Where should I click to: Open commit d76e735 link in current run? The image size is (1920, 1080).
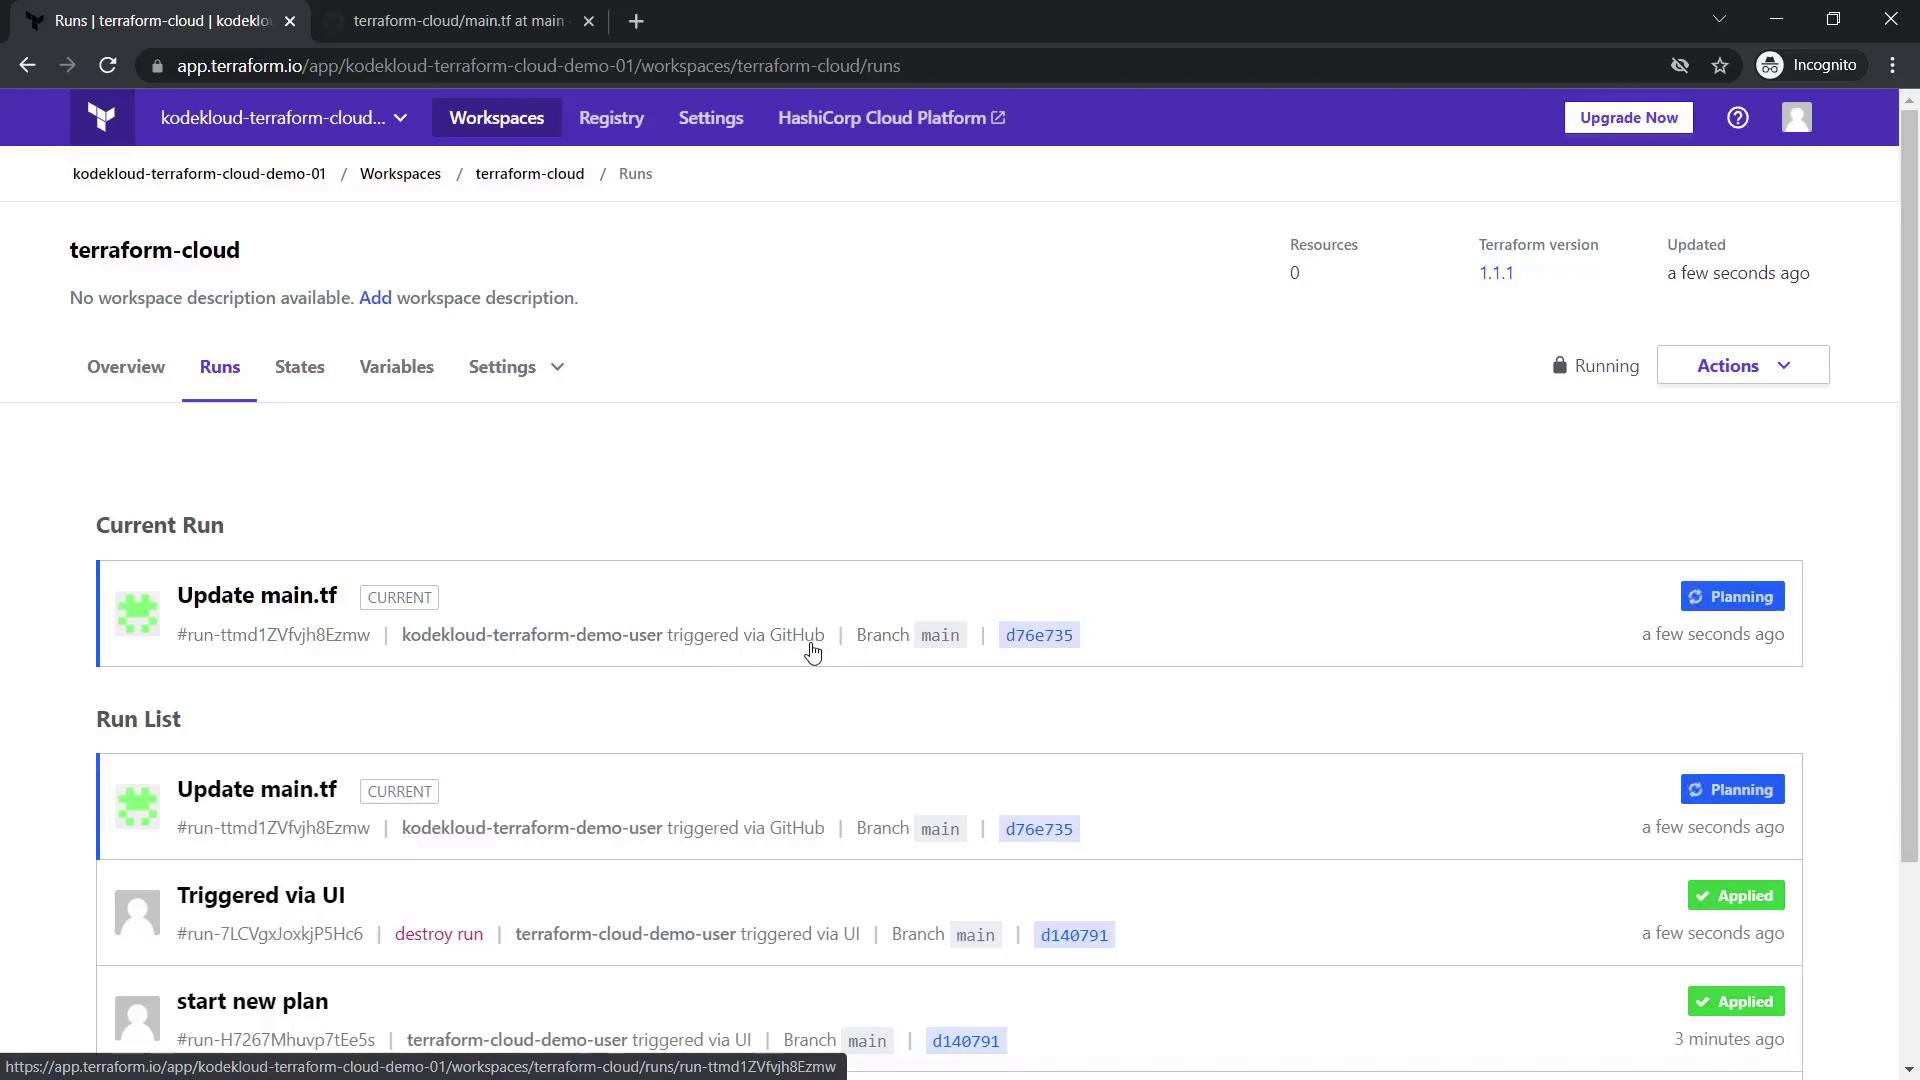tap(1039, 636)
